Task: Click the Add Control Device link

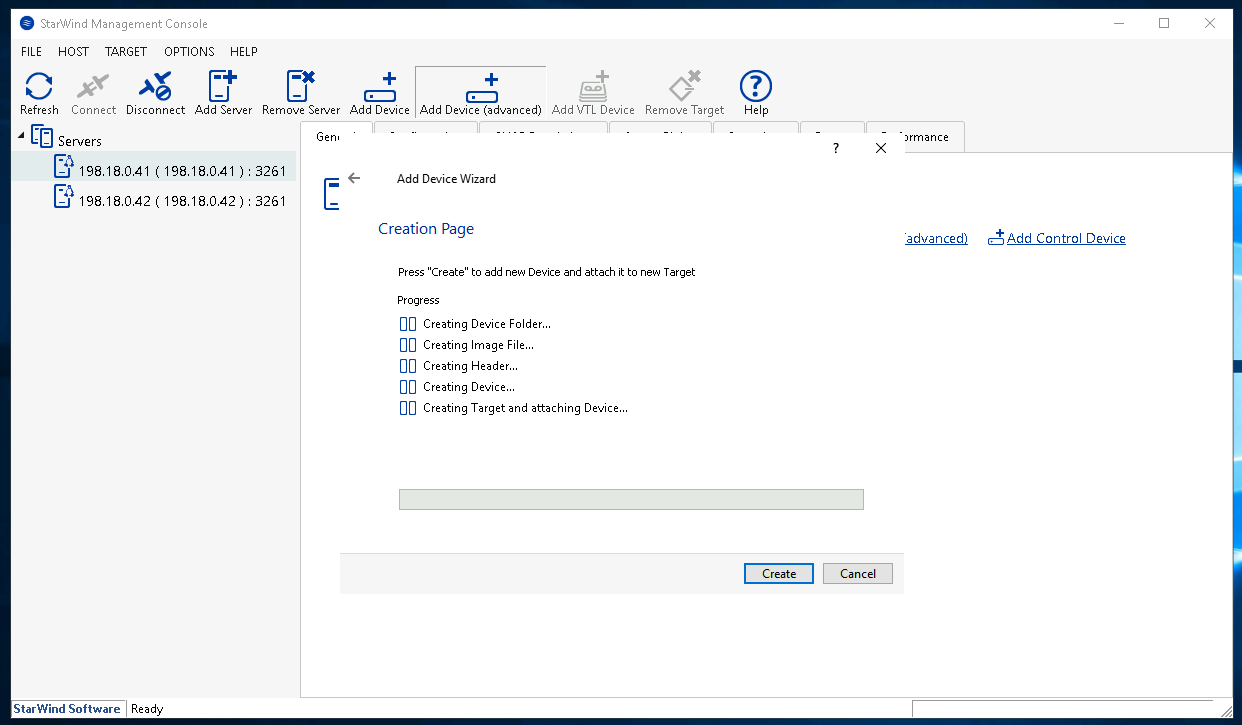Action: 1065,238
